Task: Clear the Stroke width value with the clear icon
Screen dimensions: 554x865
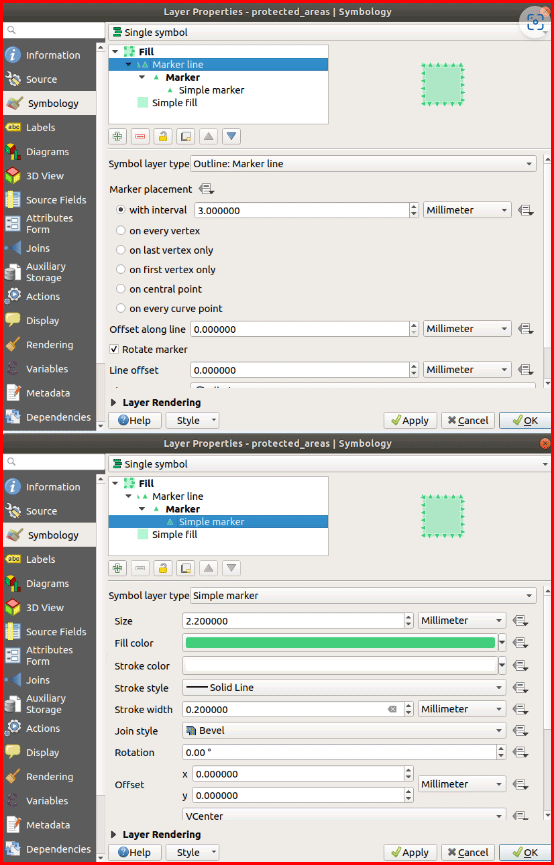Action: click(392, 709)
